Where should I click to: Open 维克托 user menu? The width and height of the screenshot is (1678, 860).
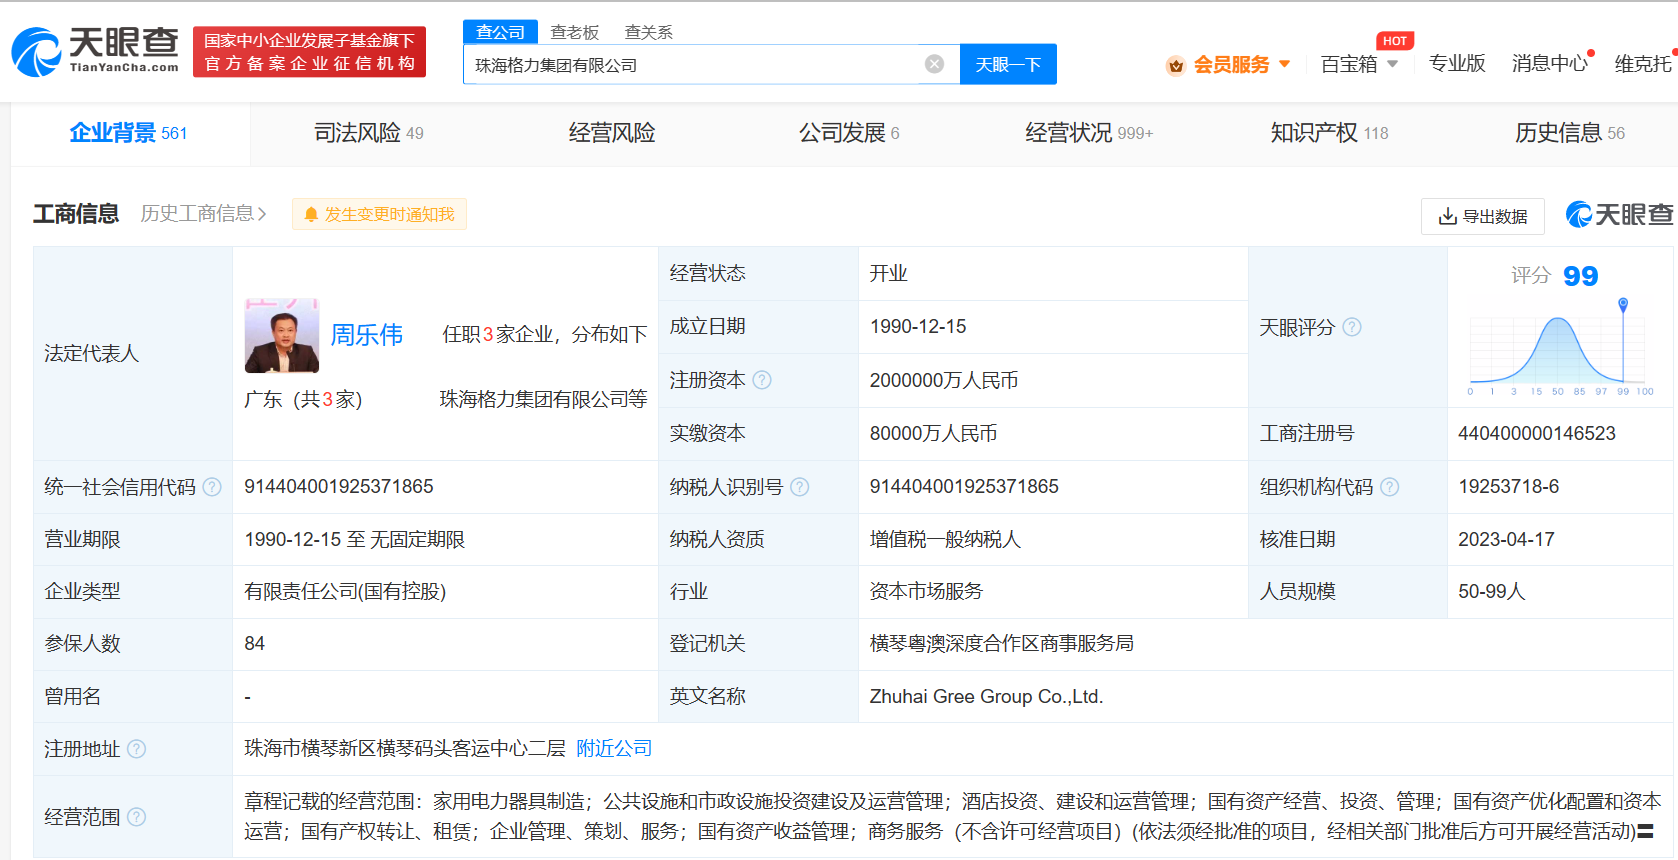(x=1642, y=64)
